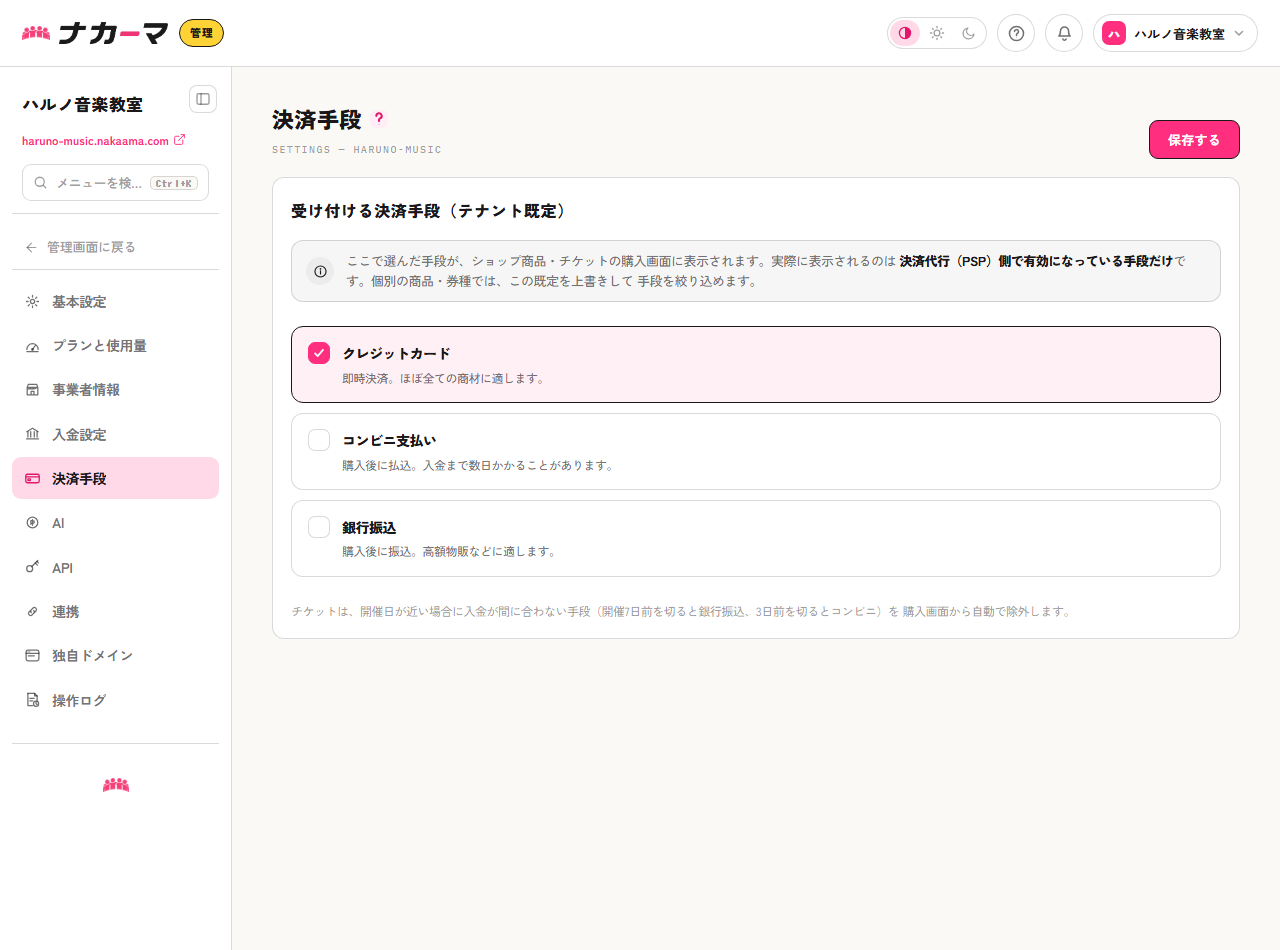1280x950 pixels.
Task: Open AI settings menu item
Action: 115,523
